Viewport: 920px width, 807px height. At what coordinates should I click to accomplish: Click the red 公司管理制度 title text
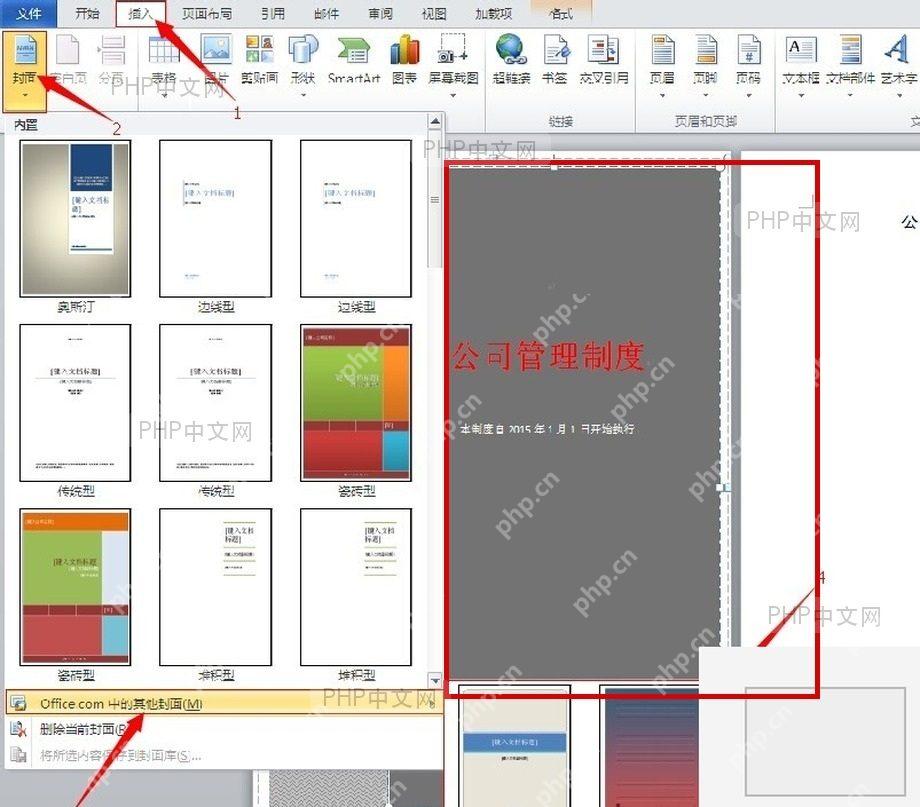click(549, 356)
